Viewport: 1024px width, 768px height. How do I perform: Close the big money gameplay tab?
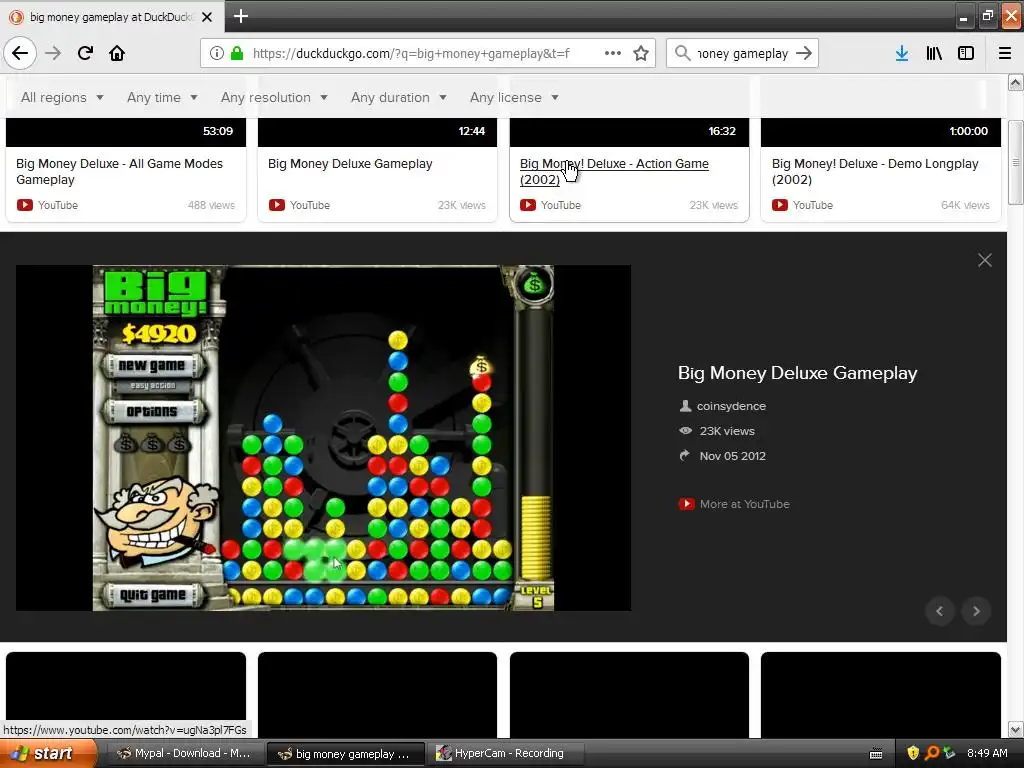coord(207,17)
